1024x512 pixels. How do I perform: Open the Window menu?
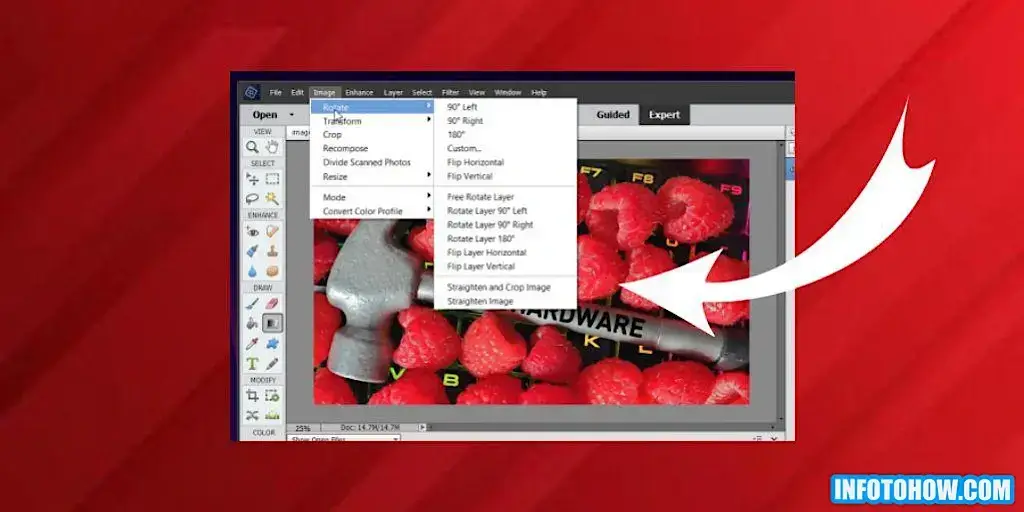507,93
